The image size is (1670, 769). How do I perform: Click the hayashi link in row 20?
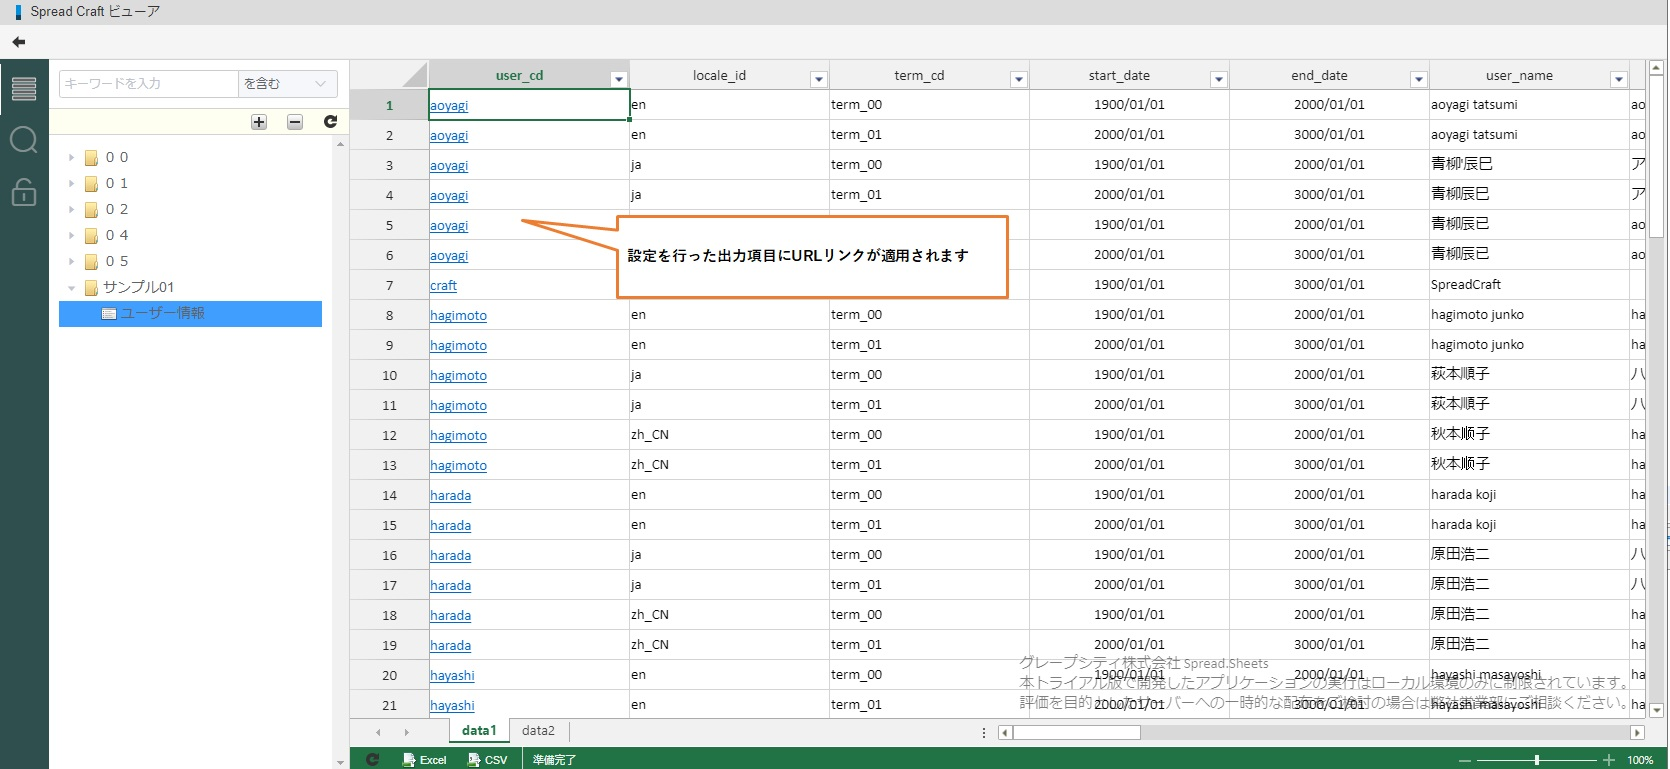tap(452, 676)
